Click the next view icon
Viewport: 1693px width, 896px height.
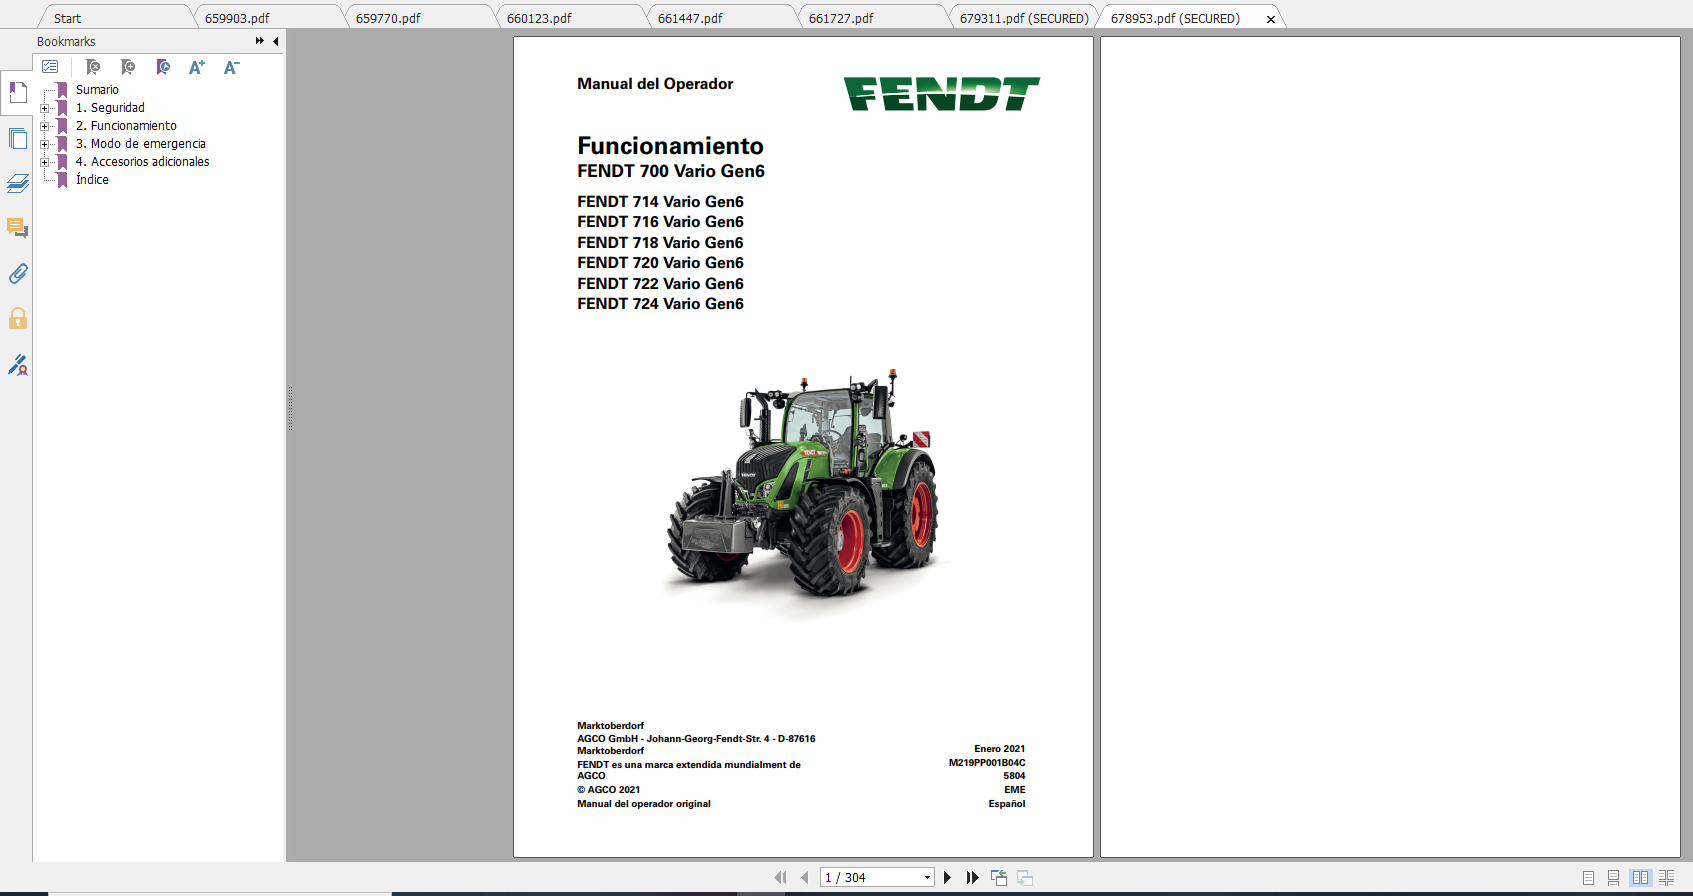(x=1025, y=877)
